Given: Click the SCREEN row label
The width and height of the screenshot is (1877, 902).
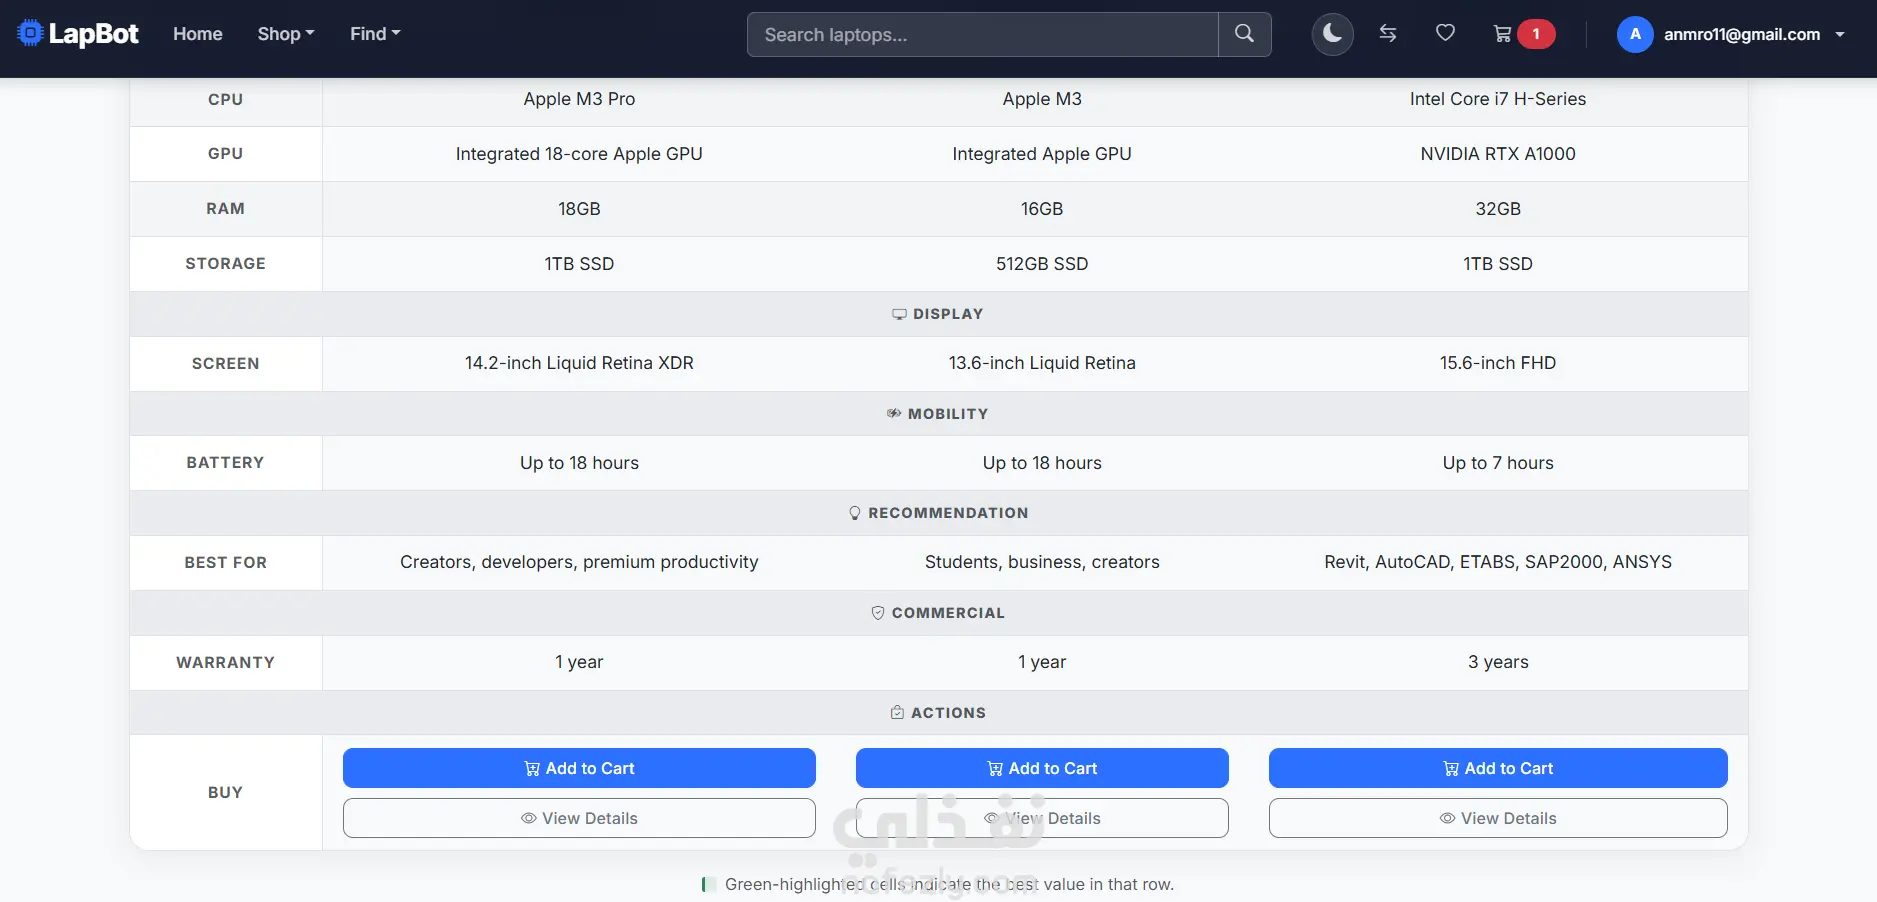Looking at the screenshot, I should [225, 364].
